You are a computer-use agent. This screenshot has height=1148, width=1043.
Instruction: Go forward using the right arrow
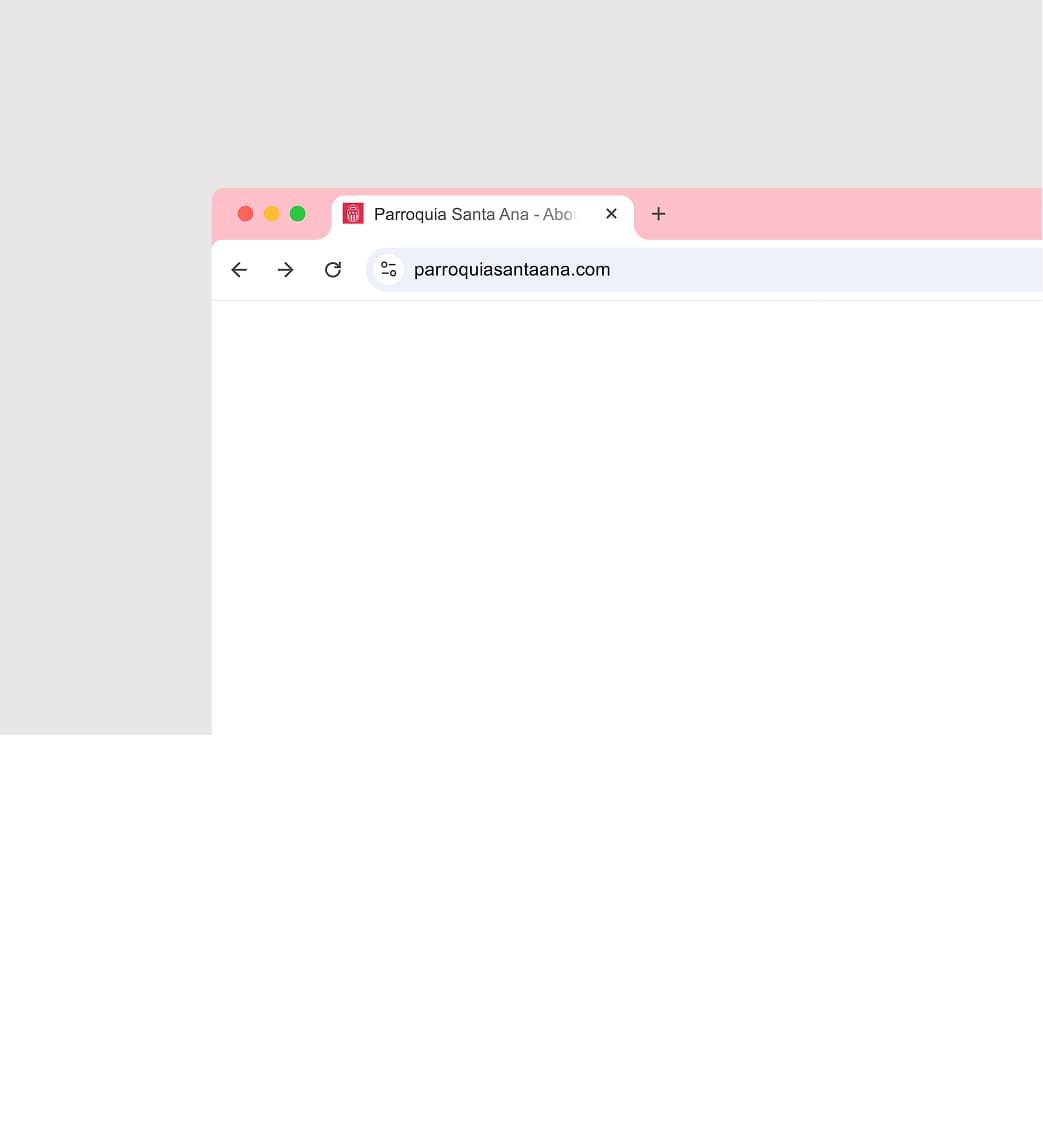(286, 270)
